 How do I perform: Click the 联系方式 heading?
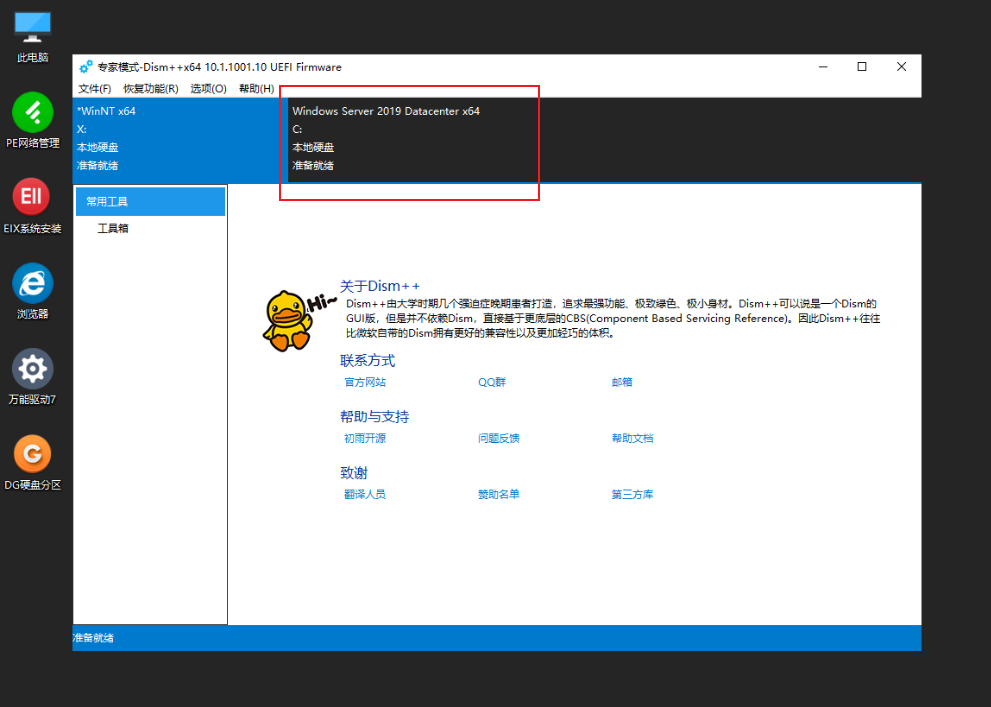pos(367,361)
